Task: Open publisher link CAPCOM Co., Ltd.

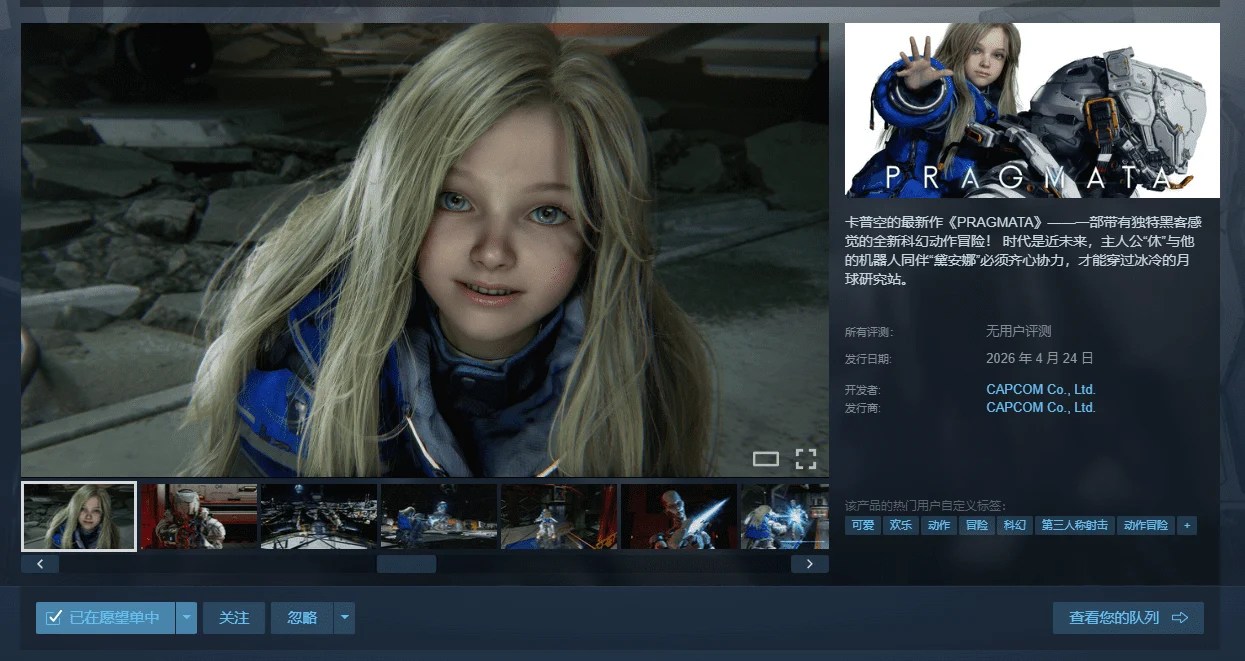Action: pos(1041,407)
